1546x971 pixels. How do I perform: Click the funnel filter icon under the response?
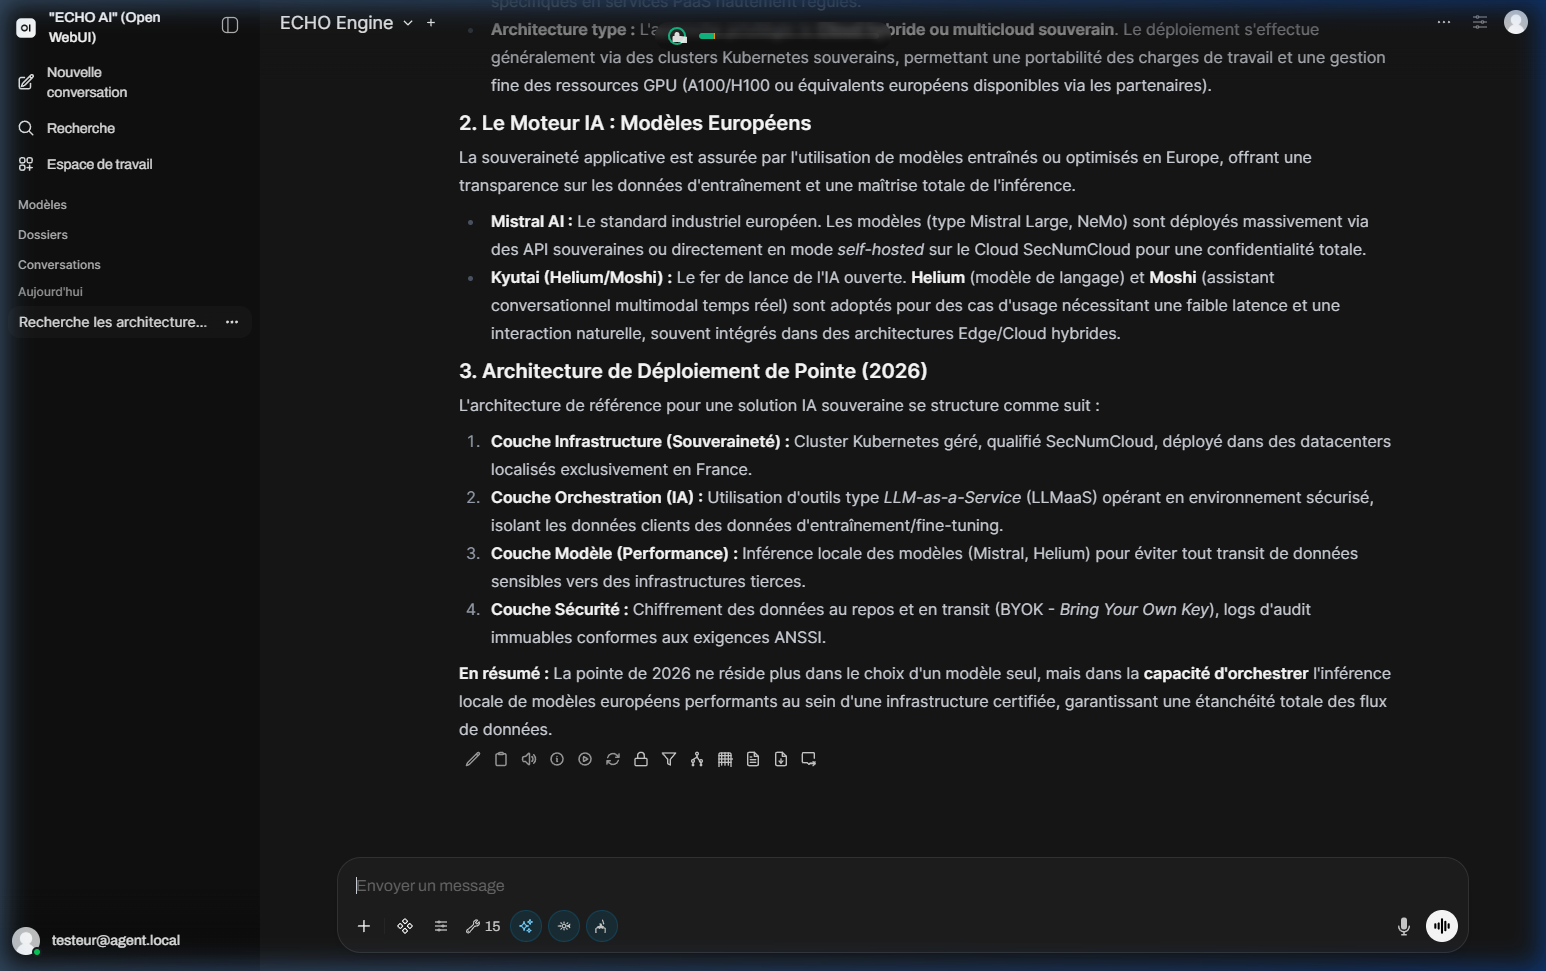tap(669, 759)
